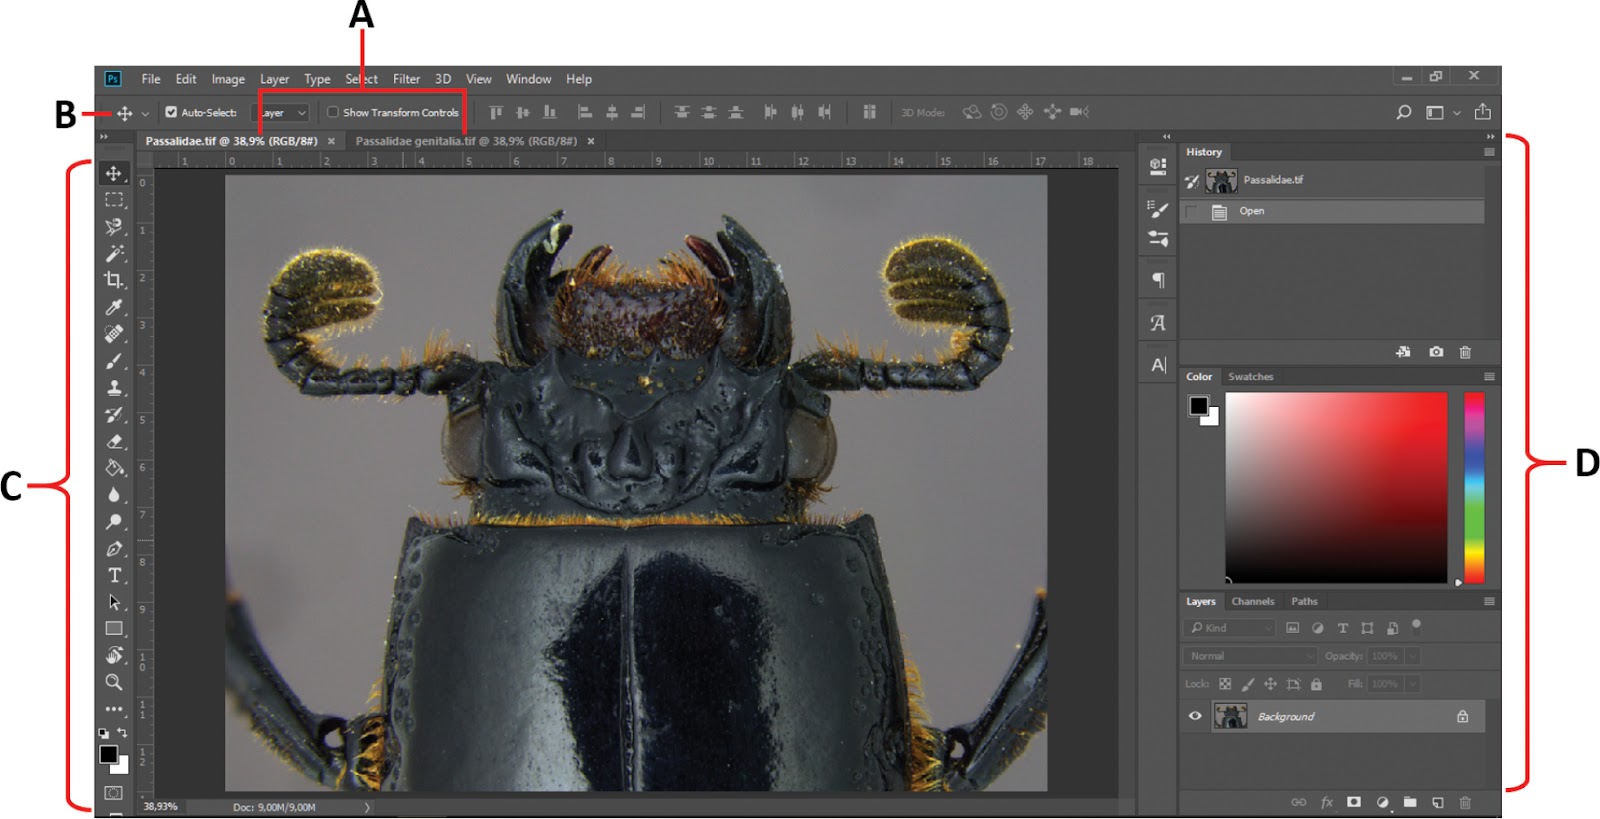Image resolution: width=1600 pixels, height=819 pixels.
Task: Pick a hue on the rainbow slider
Action: [1474, 487]
